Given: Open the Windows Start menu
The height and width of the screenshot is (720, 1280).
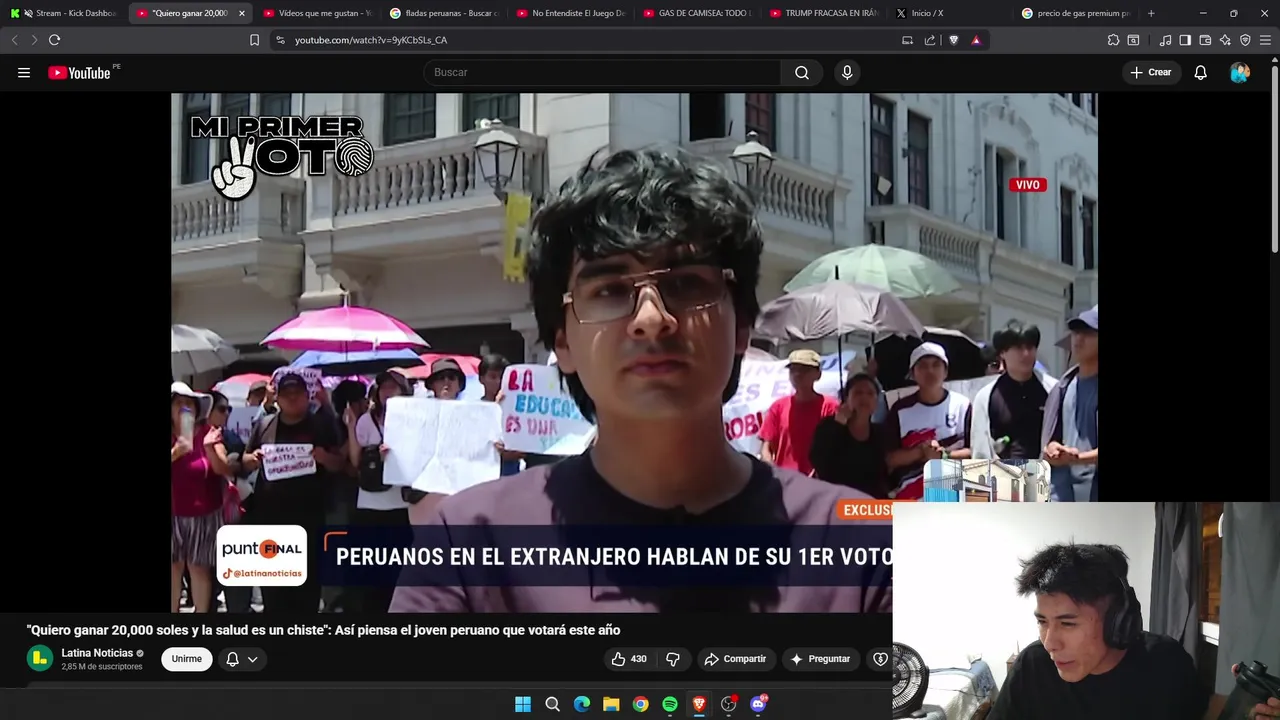Looking at the screenshot, I should (x=523, y=704).
